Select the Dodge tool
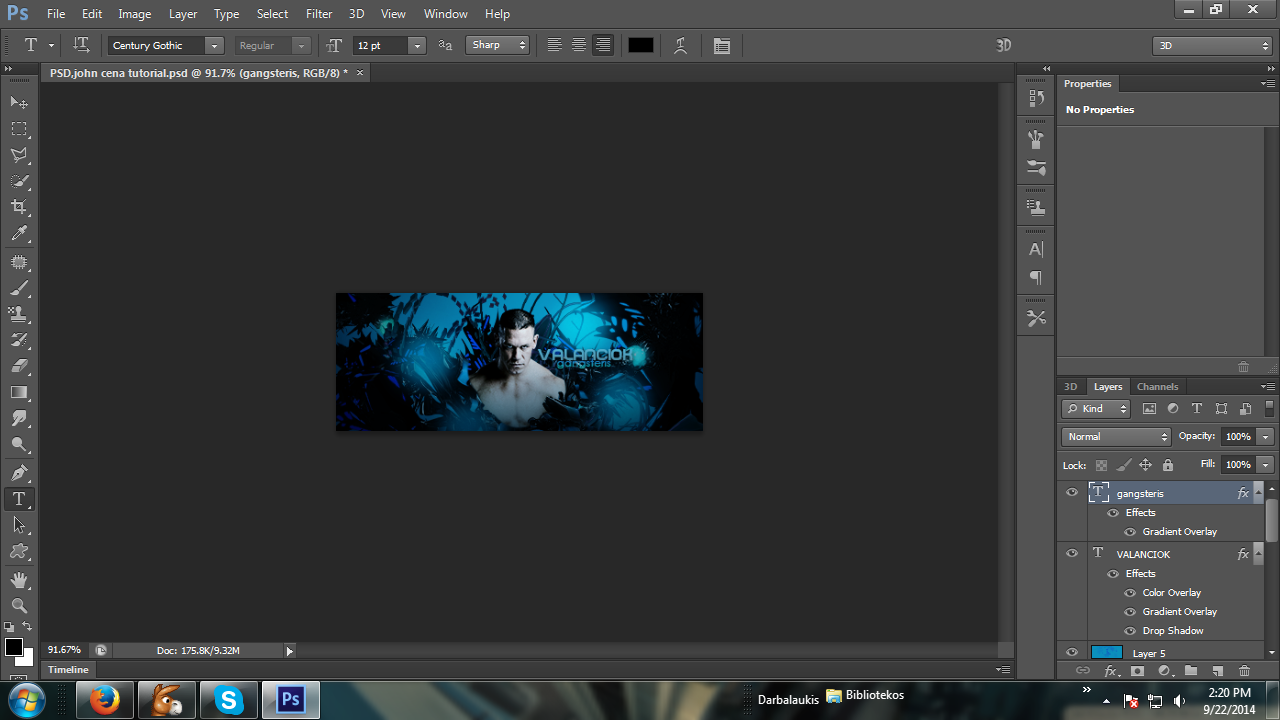The image size is (1280, 720). [19, 445]
